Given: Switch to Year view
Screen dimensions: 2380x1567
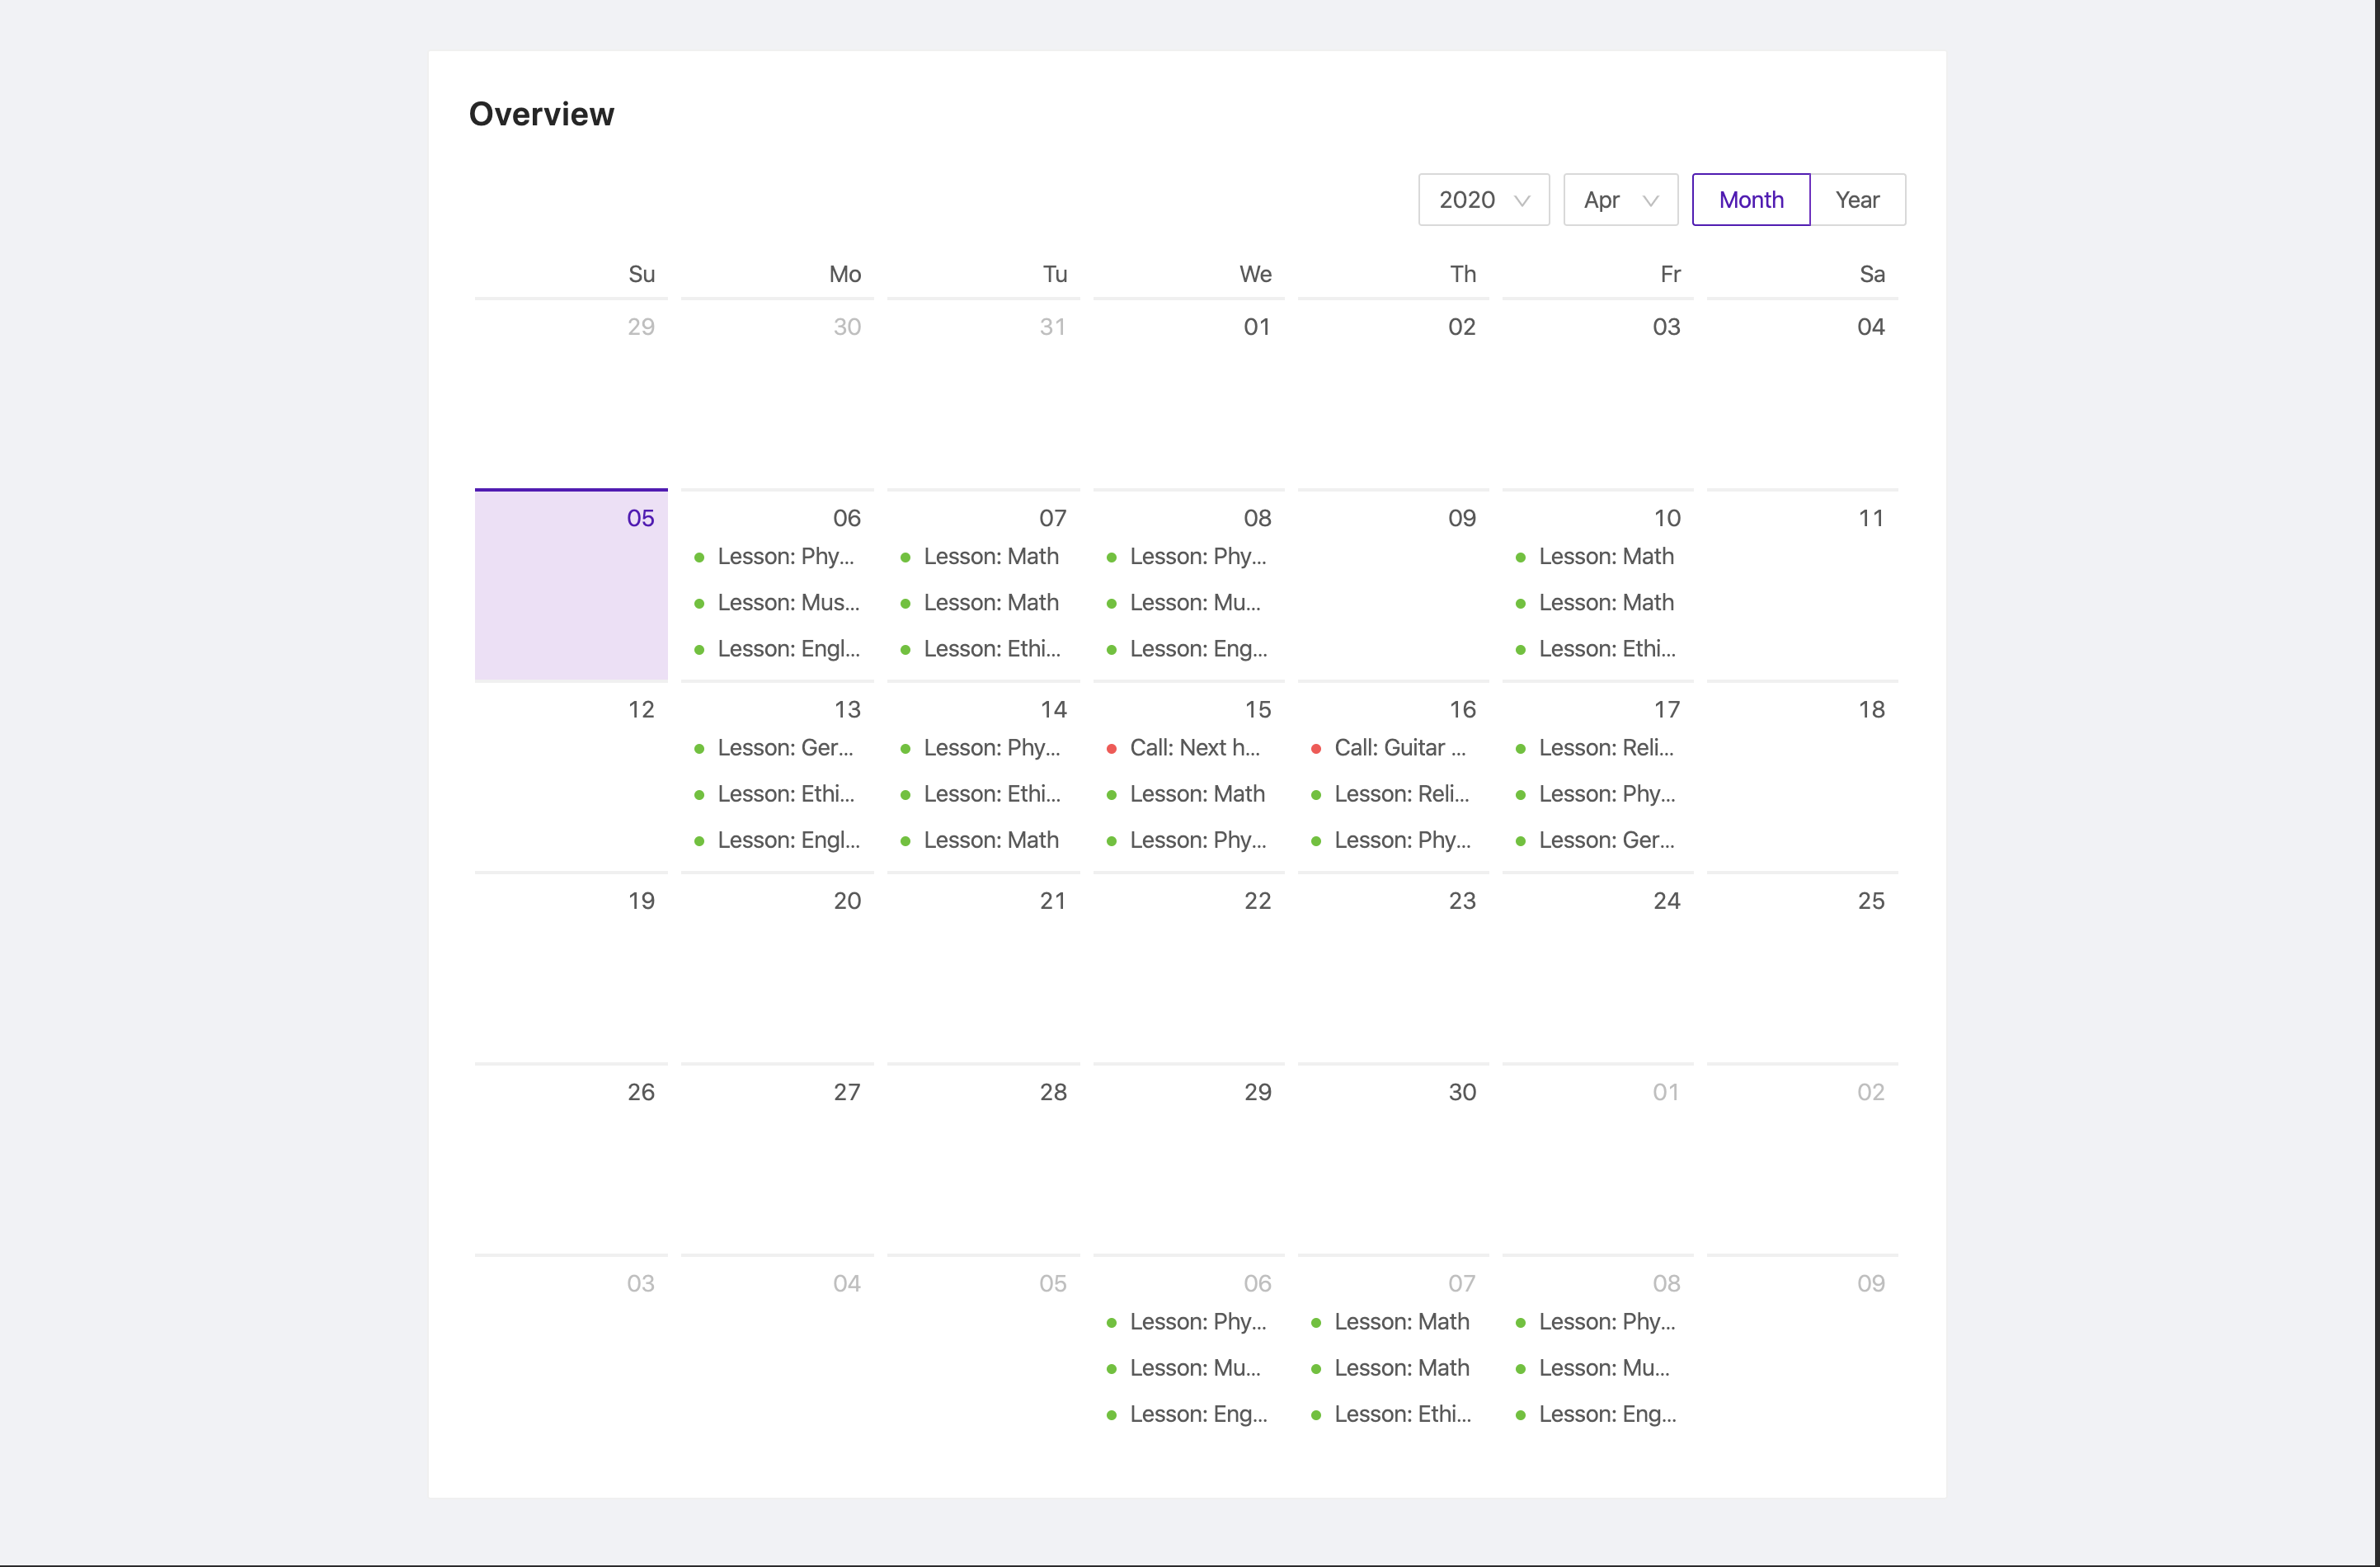Looking at the screenshot, I should point(1857,200).
